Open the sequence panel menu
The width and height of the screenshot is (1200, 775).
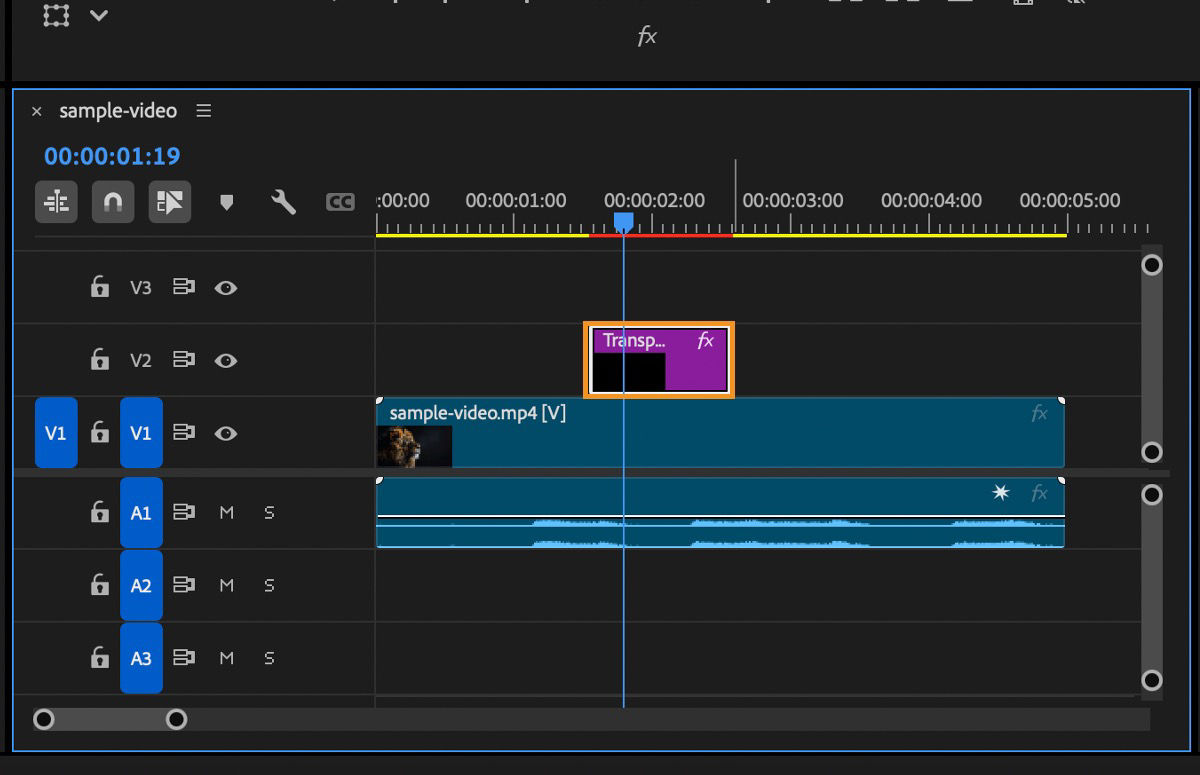coord(203,111)
